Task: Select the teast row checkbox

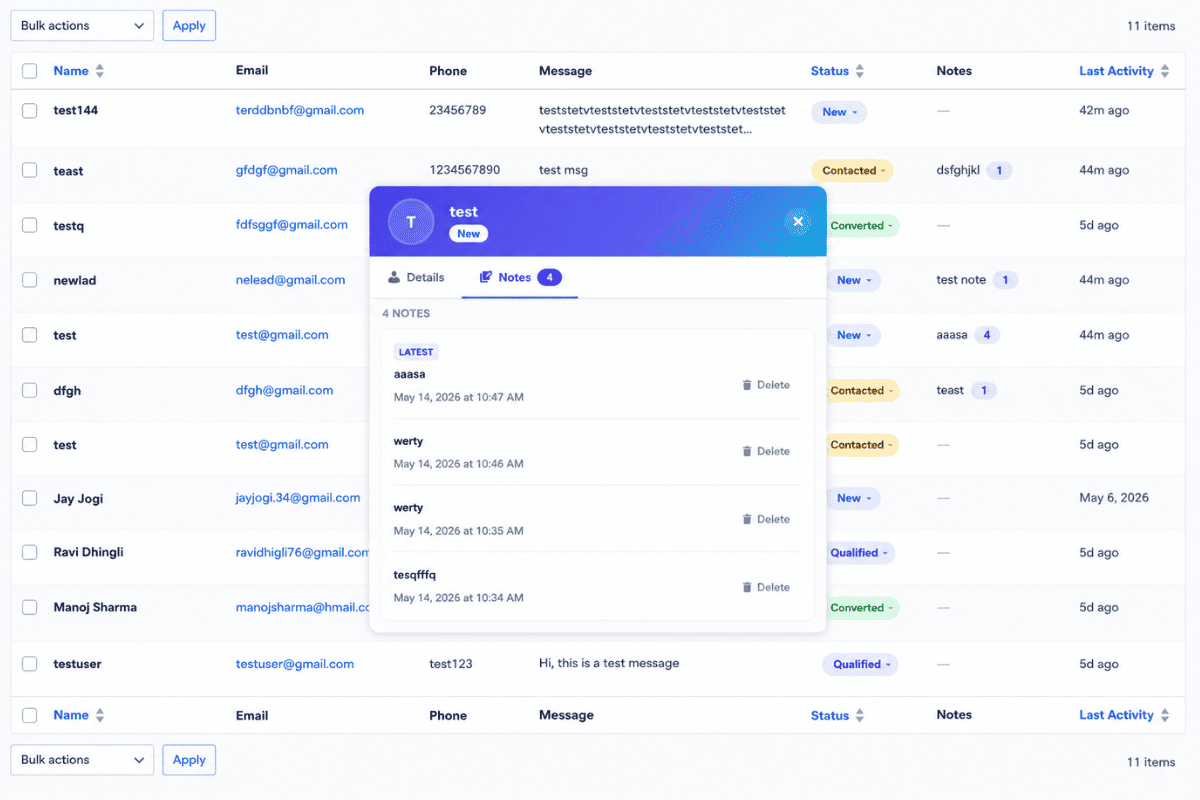Action: [30, 170]
